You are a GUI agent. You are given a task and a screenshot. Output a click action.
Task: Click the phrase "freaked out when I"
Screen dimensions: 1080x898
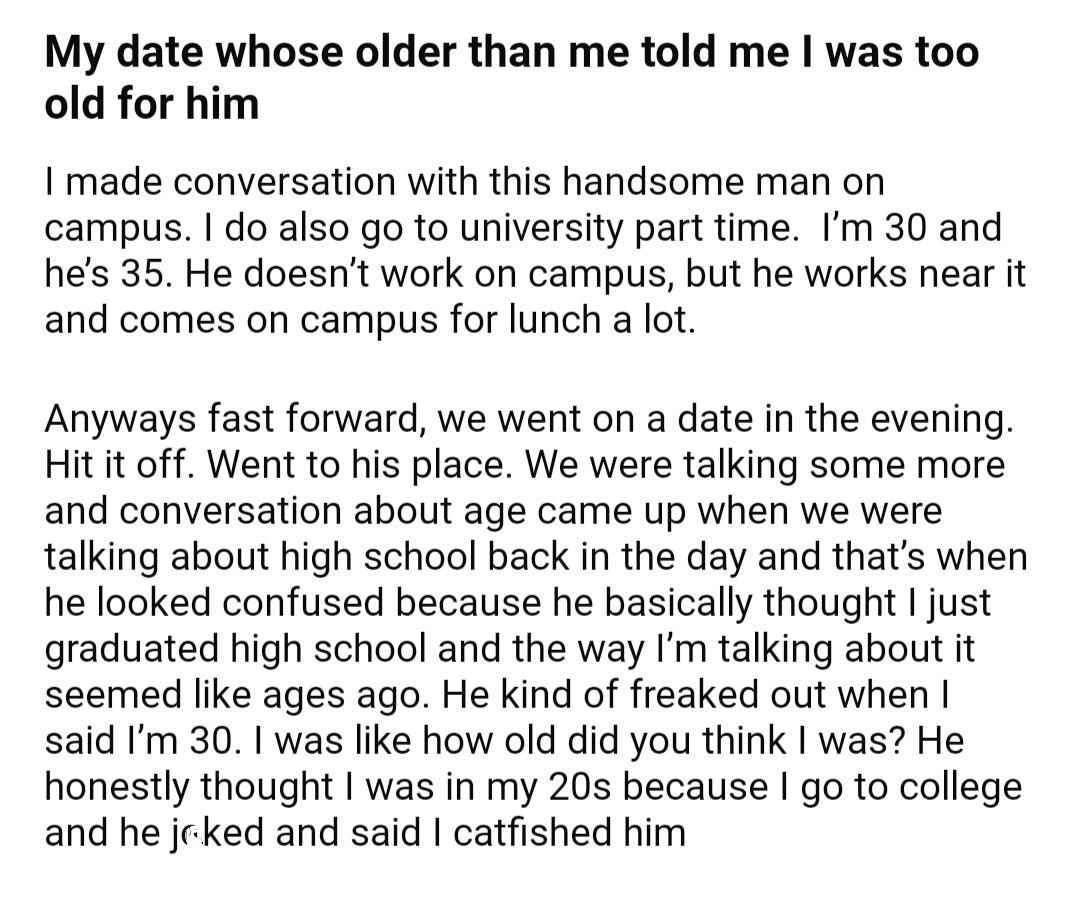point(790,694)
